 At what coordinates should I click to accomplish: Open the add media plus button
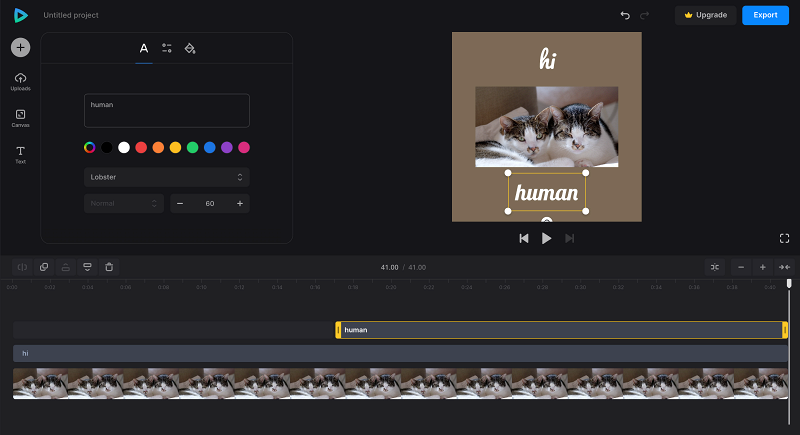20,47
